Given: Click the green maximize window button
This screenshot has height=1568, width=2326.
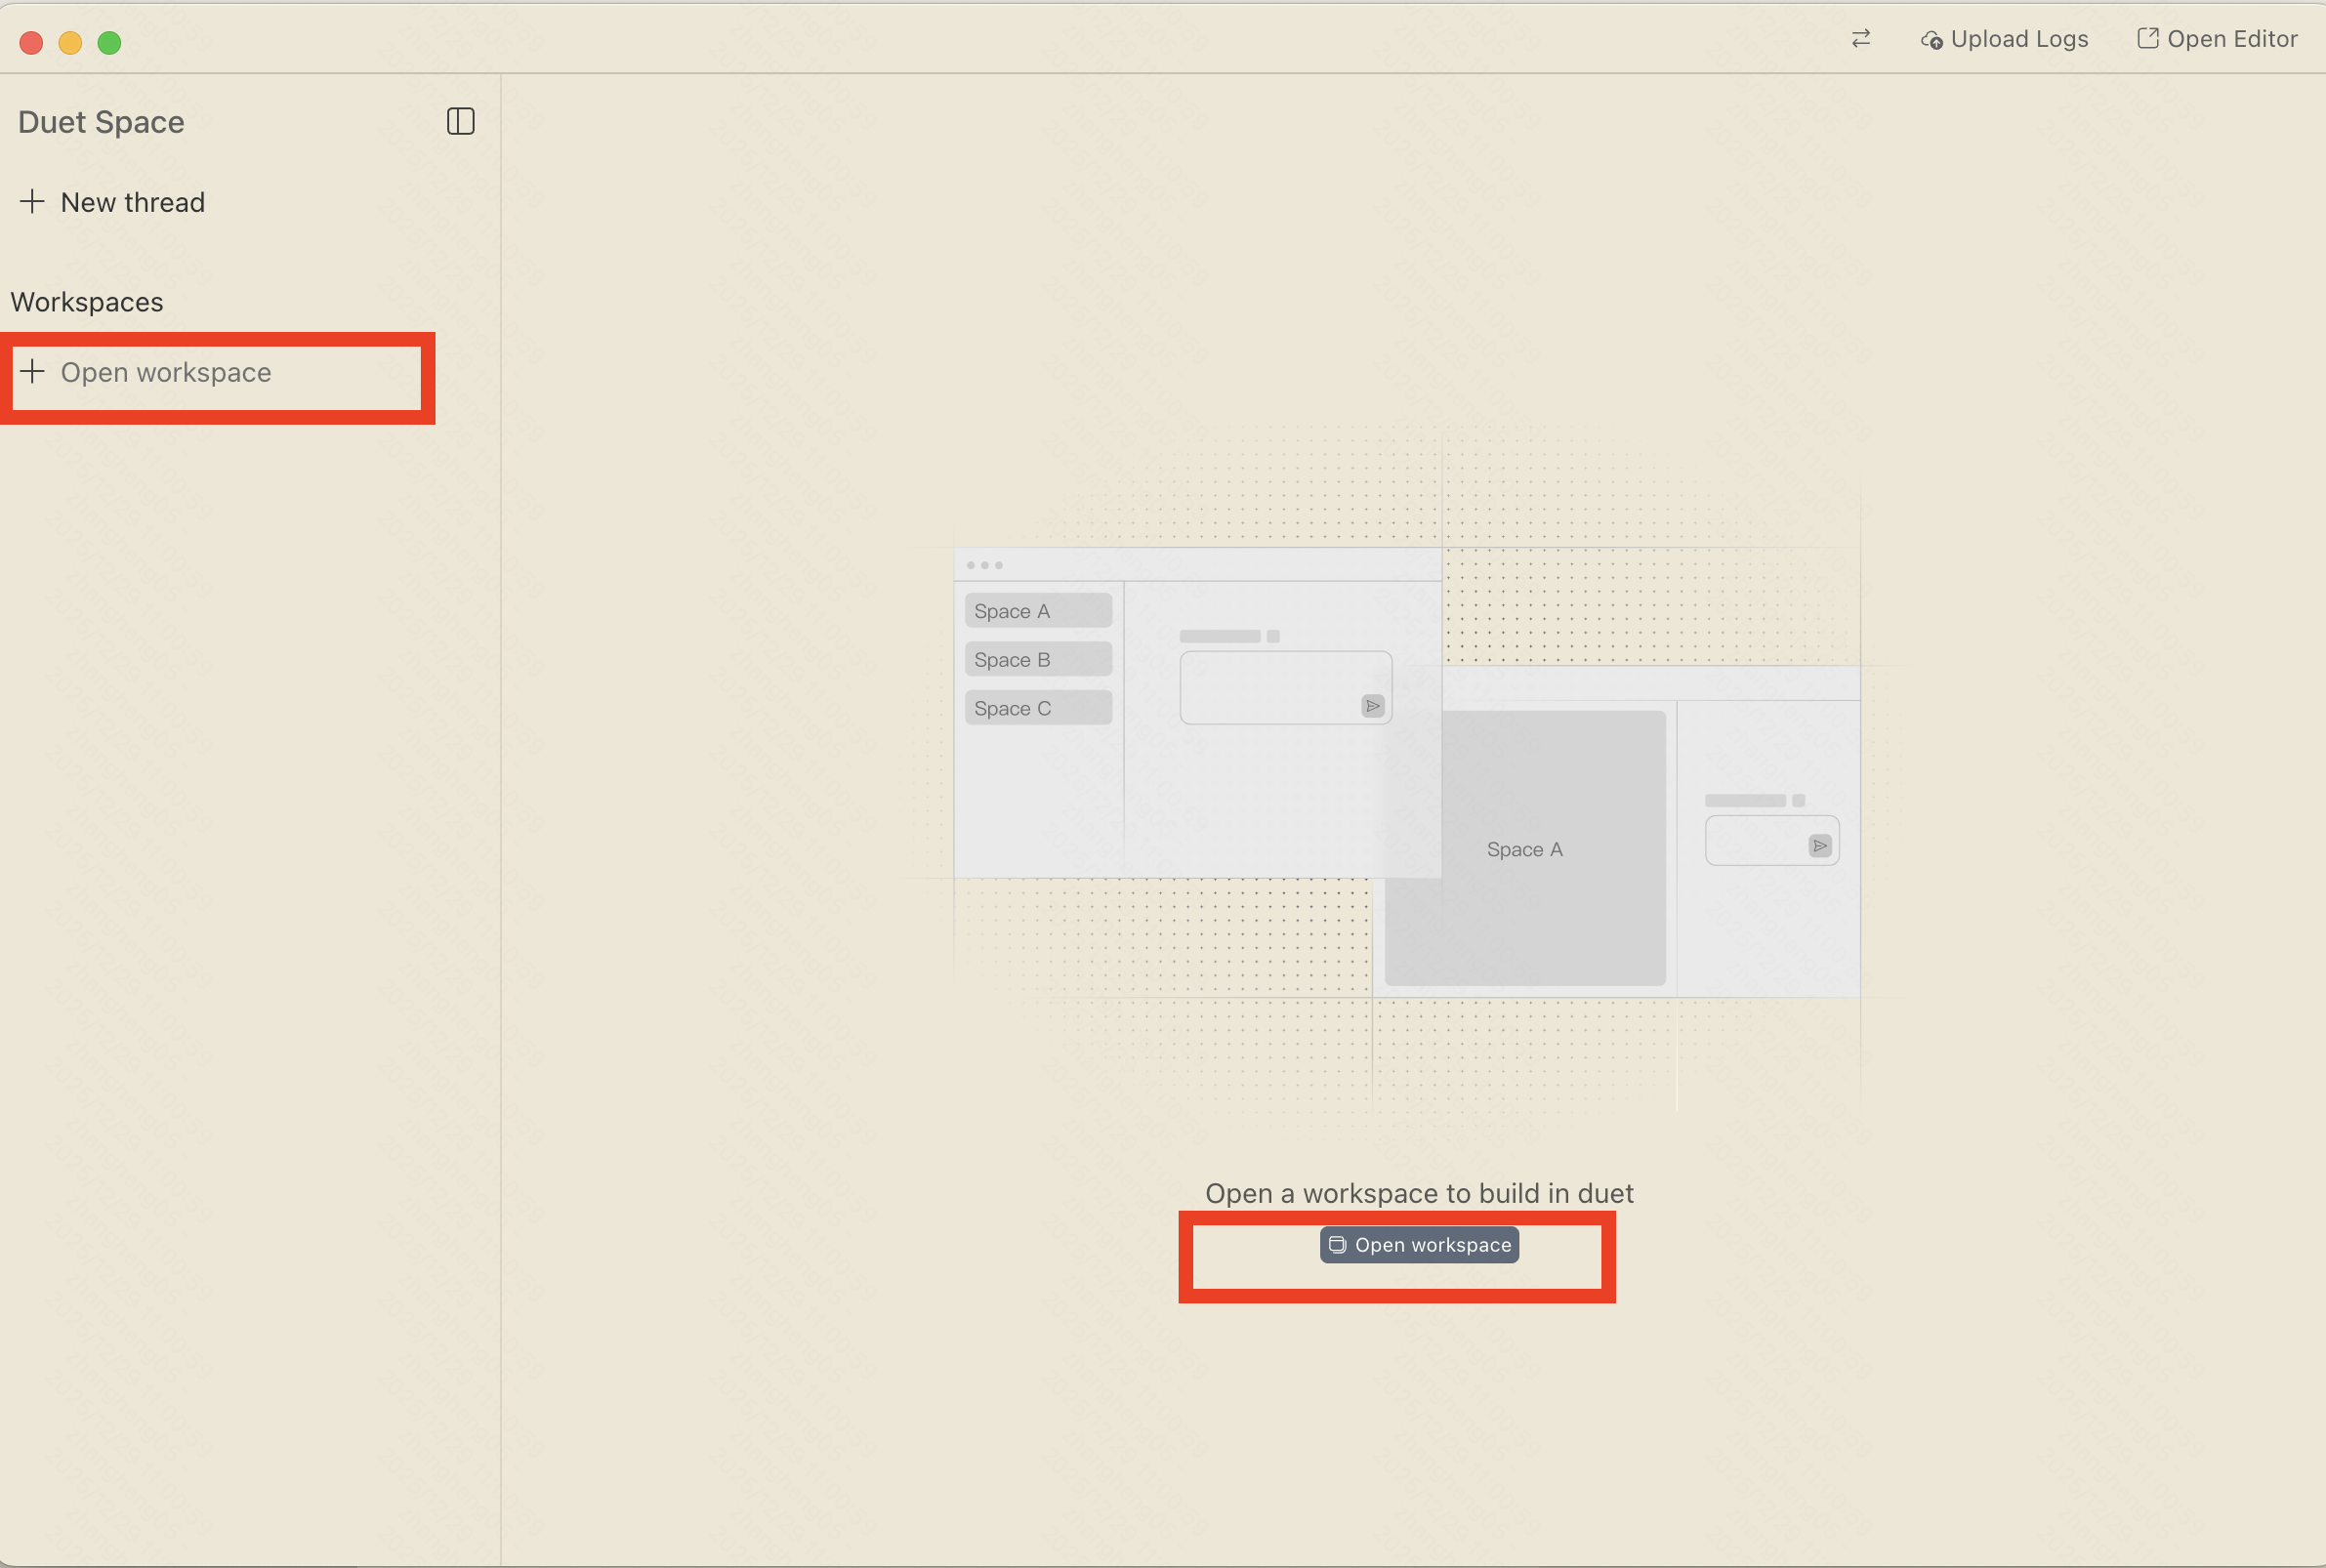Looking at the screenshot, I should coord(109,42).
